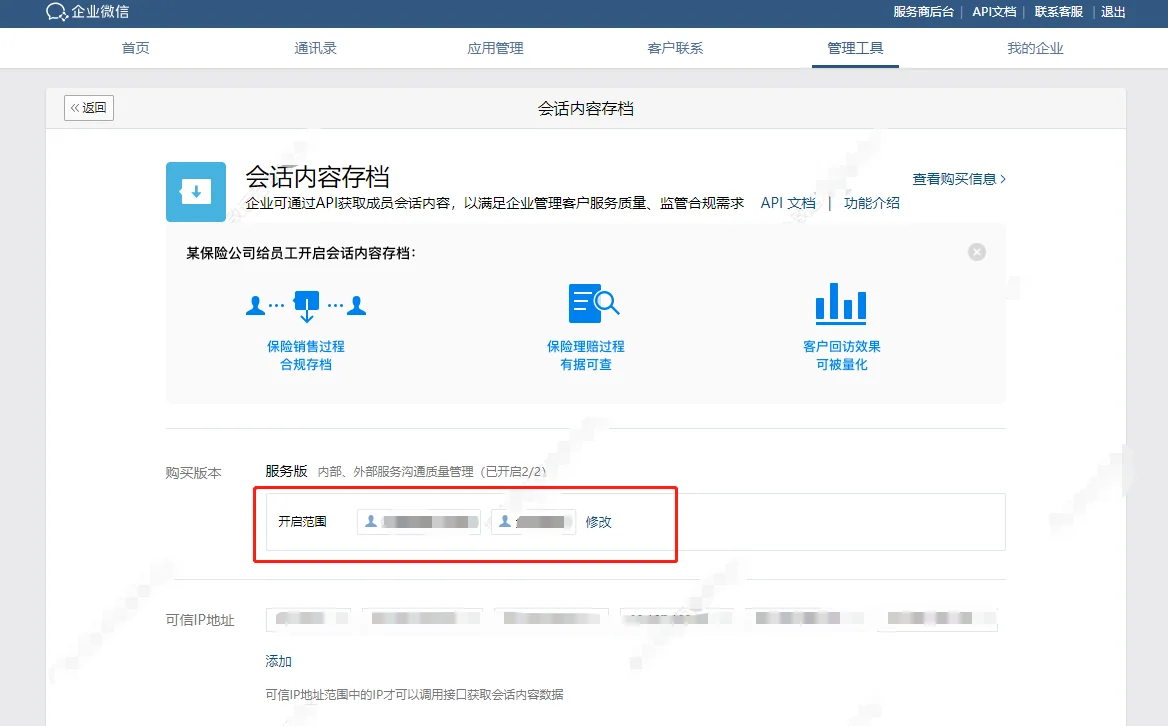Click the blue archive download app icon
1168x726 pixels.
(x=196, y=192)
